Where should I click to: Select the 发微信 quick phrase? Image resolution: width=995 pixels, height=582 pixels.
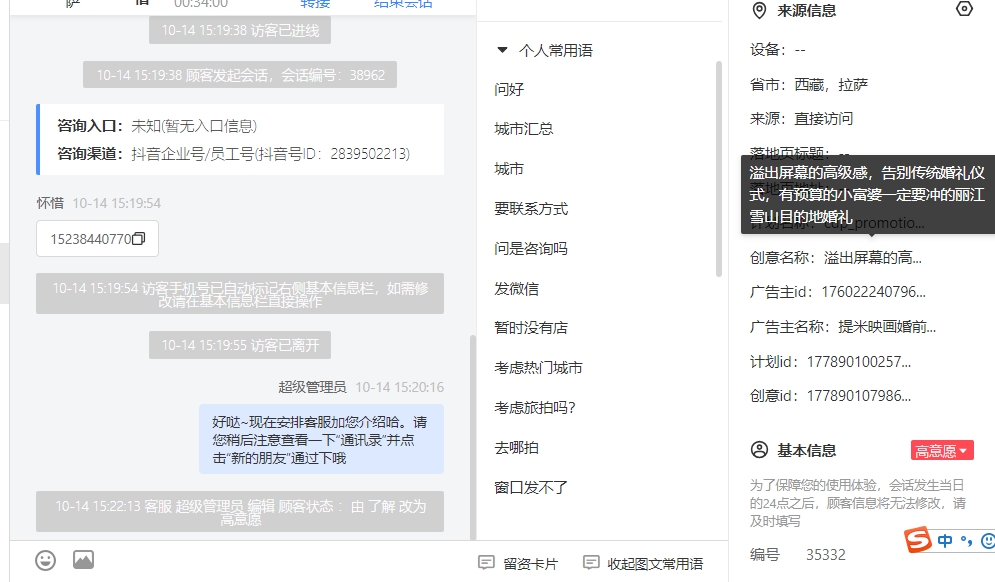pos(517,289)
